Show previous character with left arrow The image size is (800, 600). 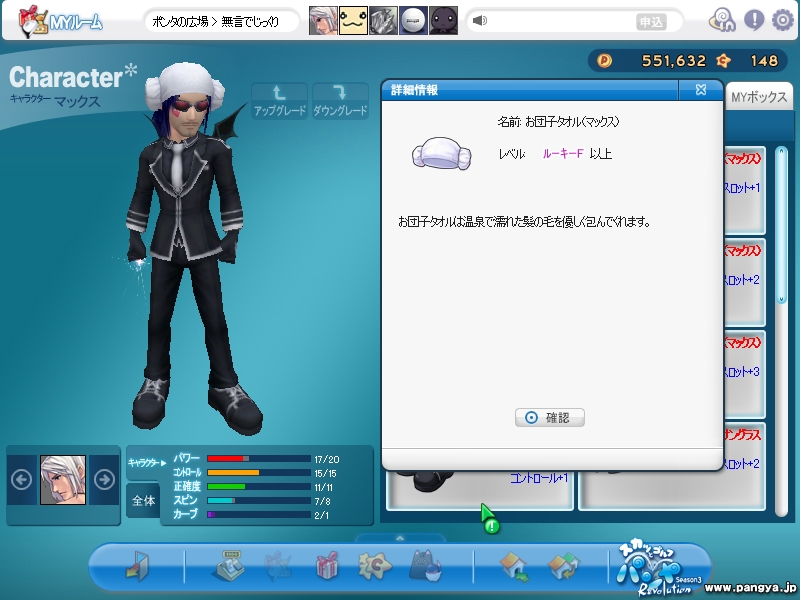21,480
